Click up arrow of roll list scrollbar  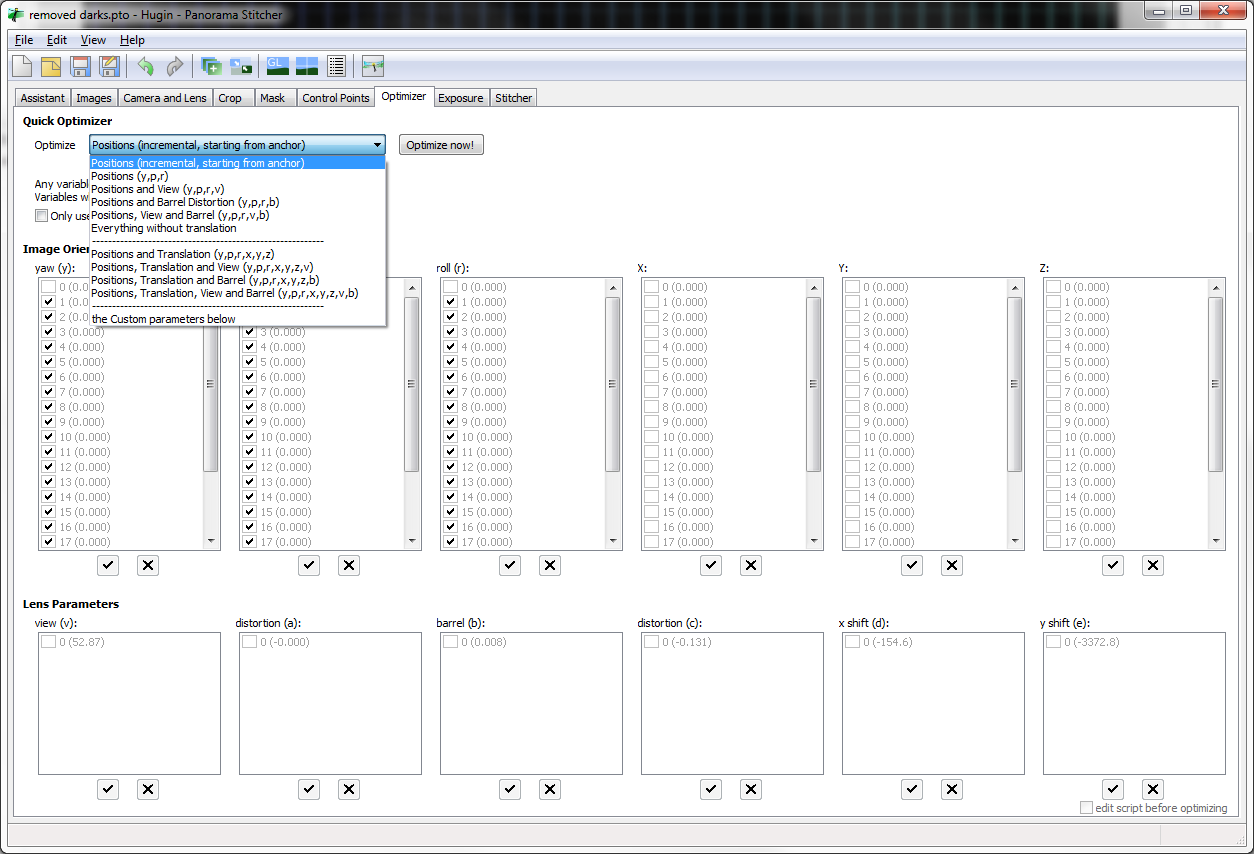[612, 287]
